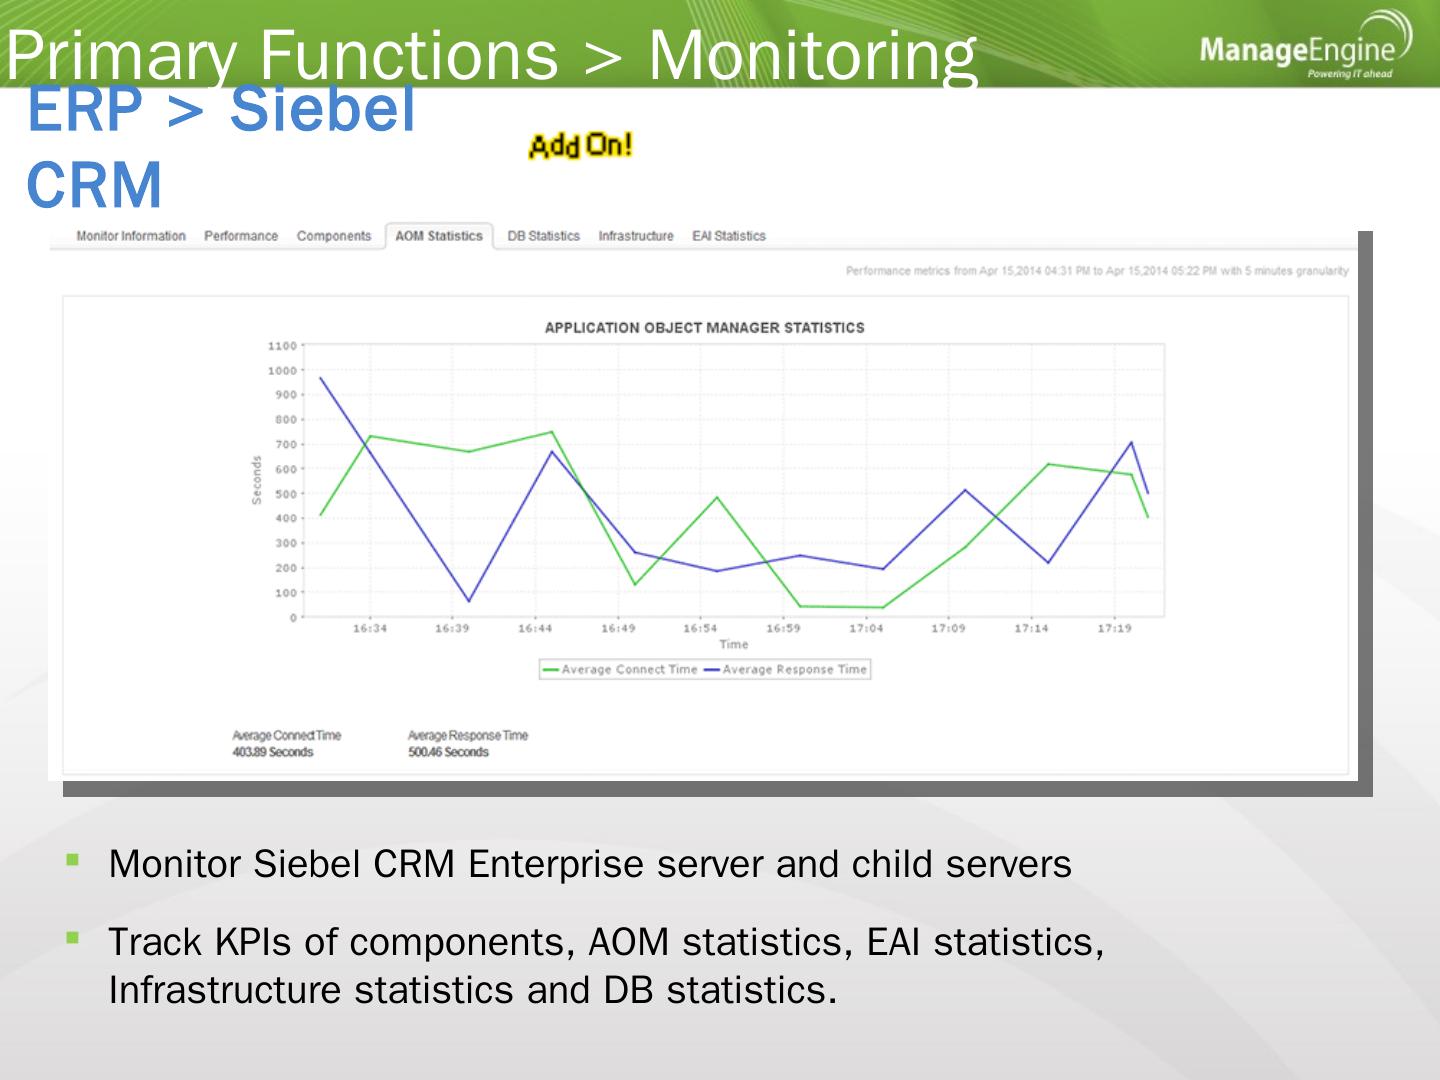Click blue line's lowest point near 16:39

coord(469,601)
